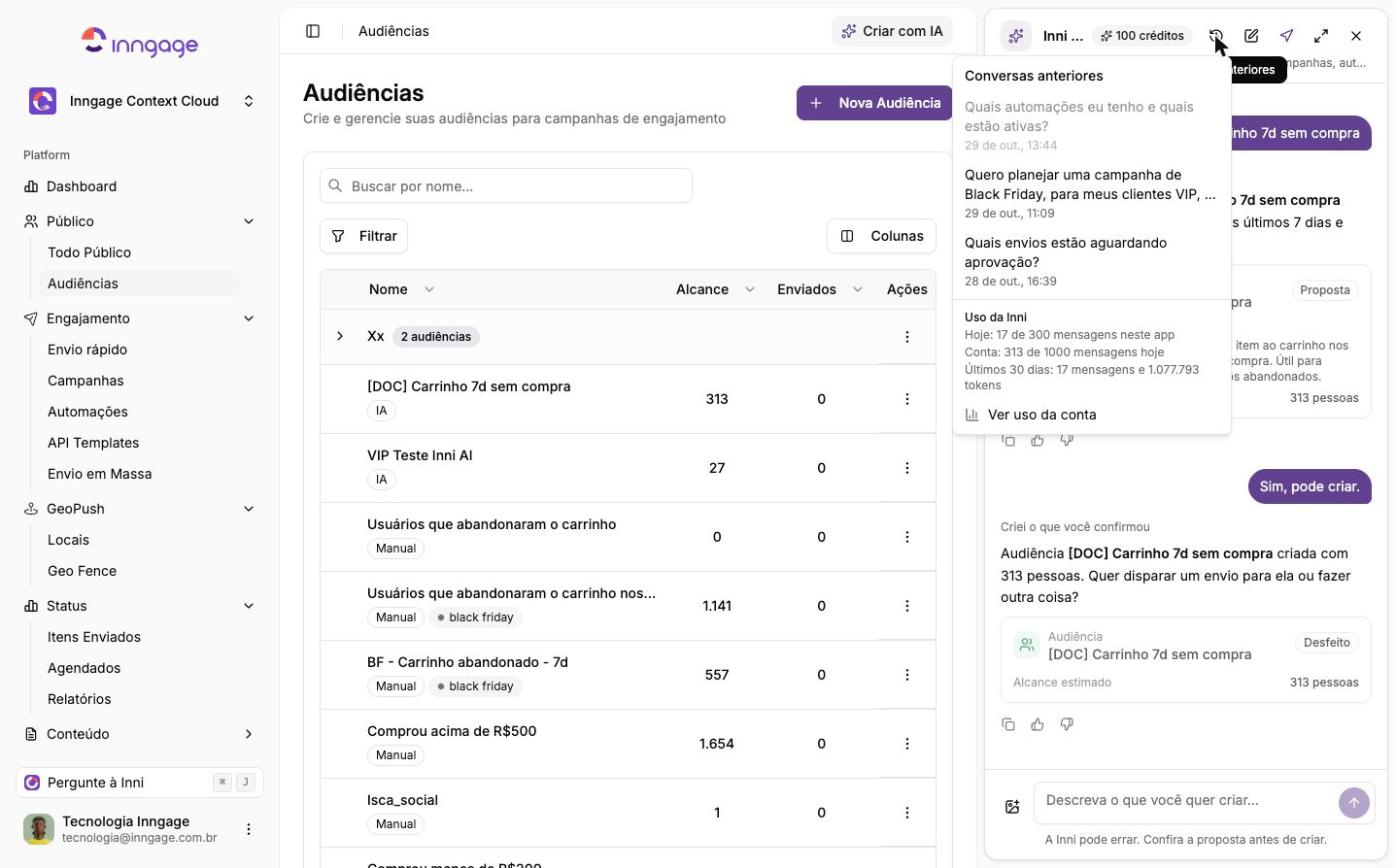Click Ver uso da conta link
This screenshot has width=1396, height=868.
pos(1031,414)
